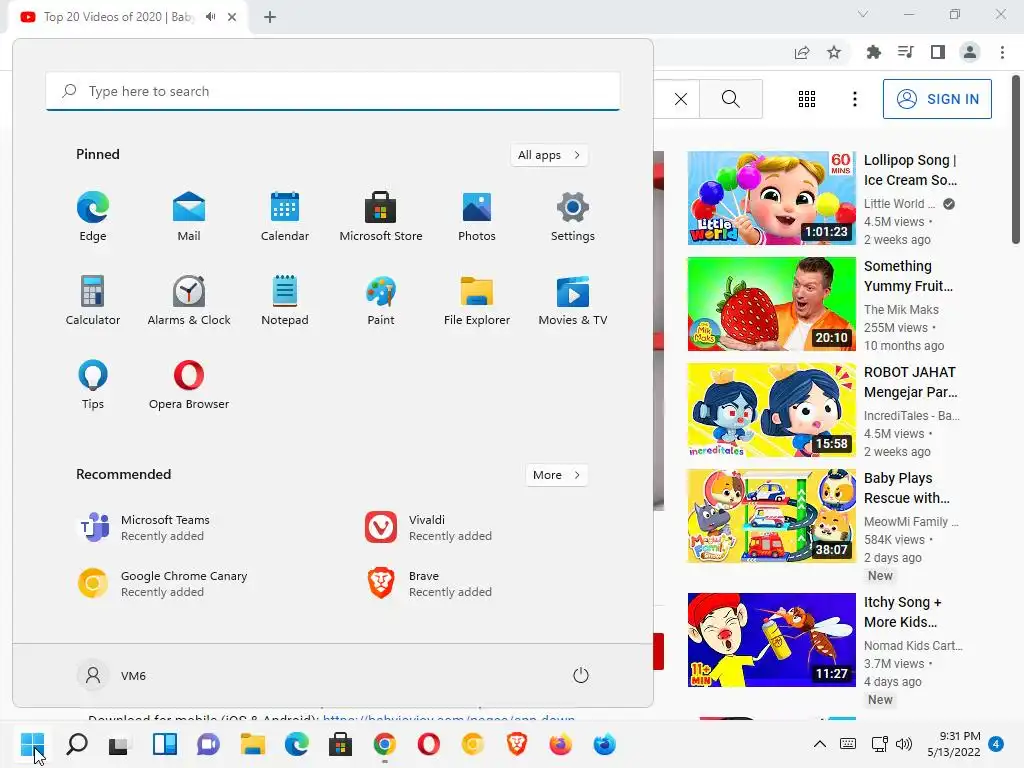The width and height of the screenshot is (1024, 768).
Task: Mute the YouTube tab via its speaker icon
Action: click(x=210, y=17)
